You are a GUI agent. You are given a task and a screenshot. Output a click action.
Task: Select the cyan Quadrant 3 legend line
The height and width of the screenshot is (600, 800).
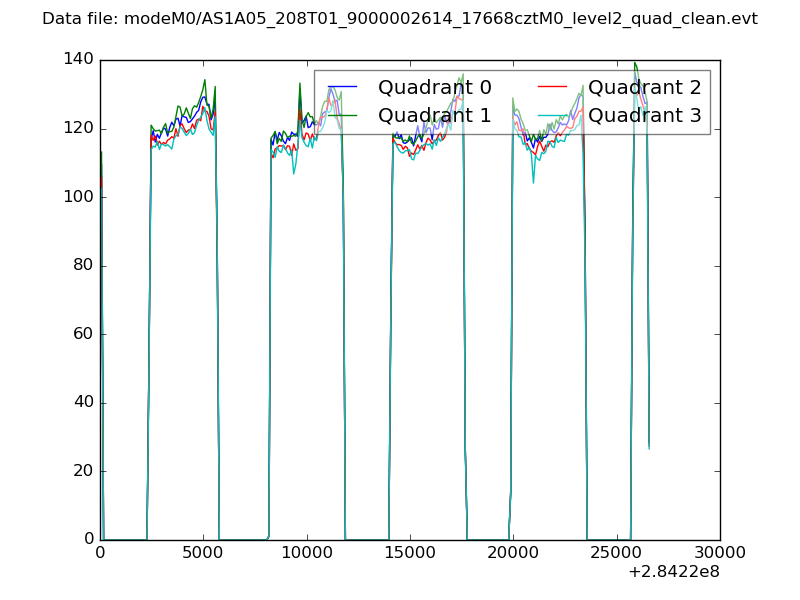[552, 116]
